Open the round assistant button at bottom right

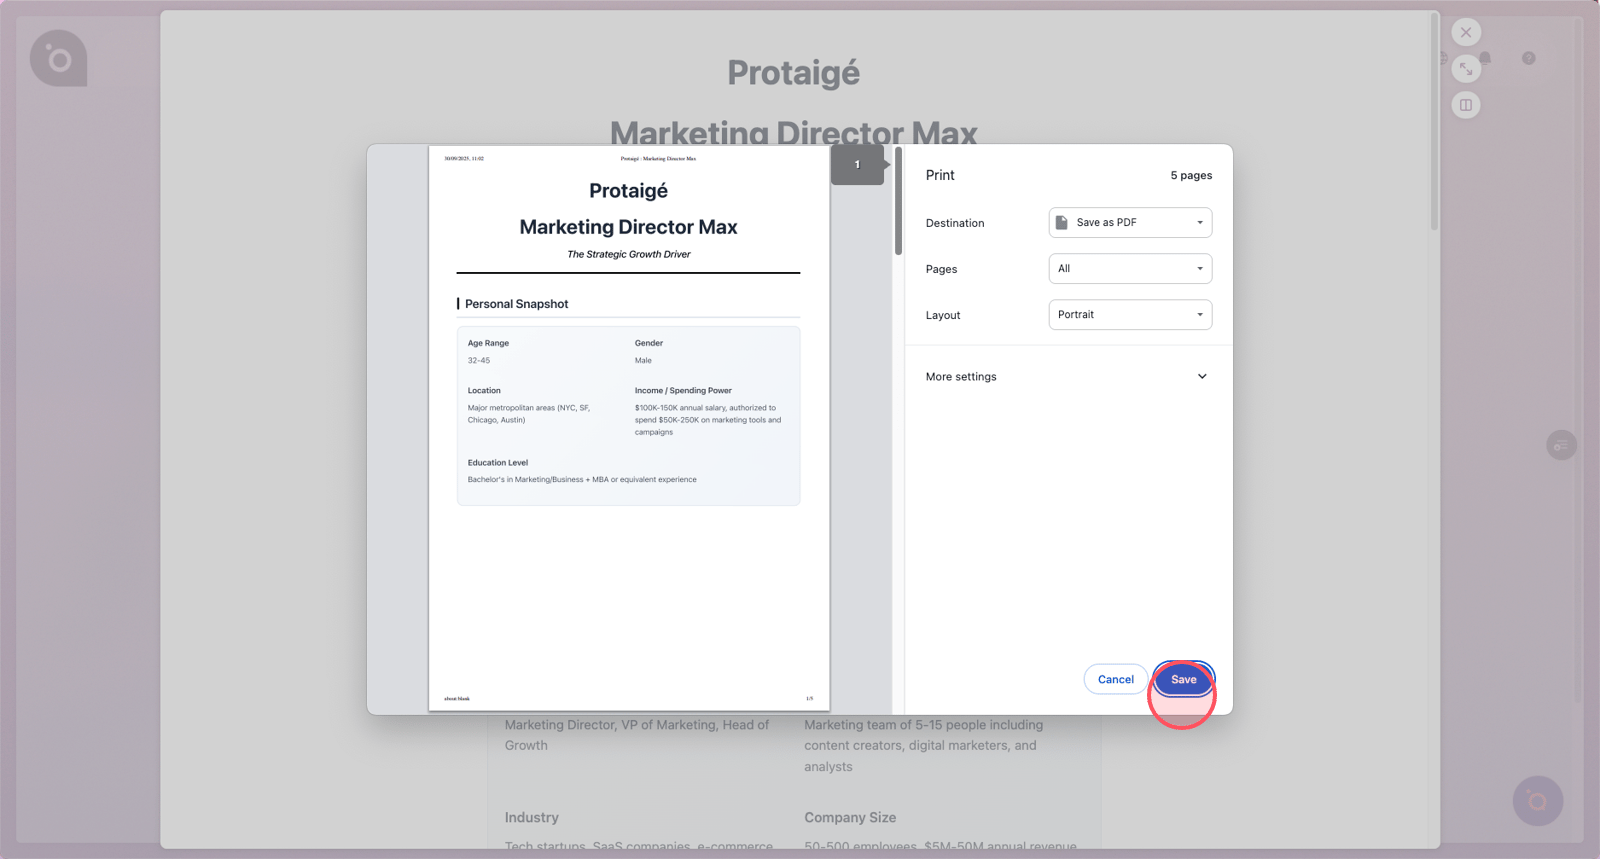click(x=1538, y=801)
